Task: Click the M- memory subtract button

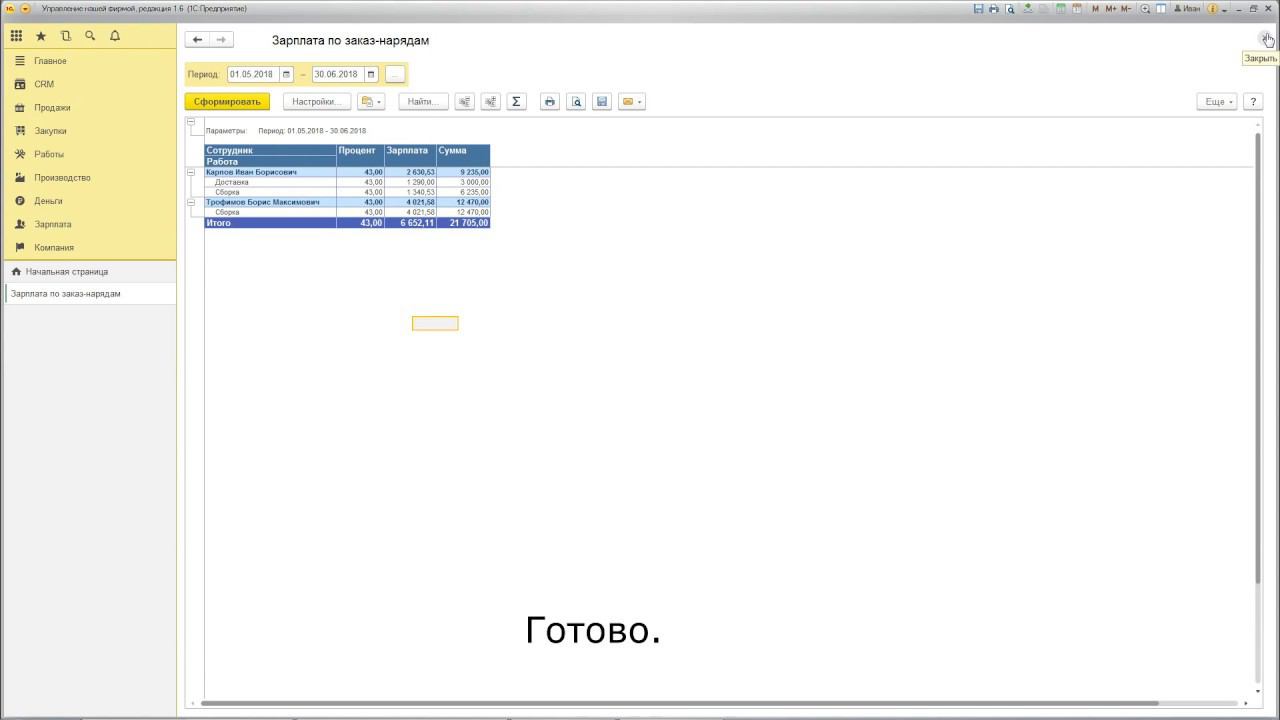Action: 1126,8
